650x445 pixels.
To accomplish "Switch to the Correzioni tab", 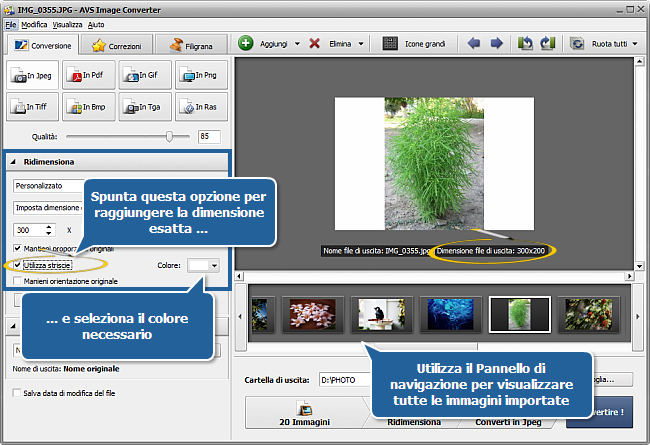I will [117, 45].
